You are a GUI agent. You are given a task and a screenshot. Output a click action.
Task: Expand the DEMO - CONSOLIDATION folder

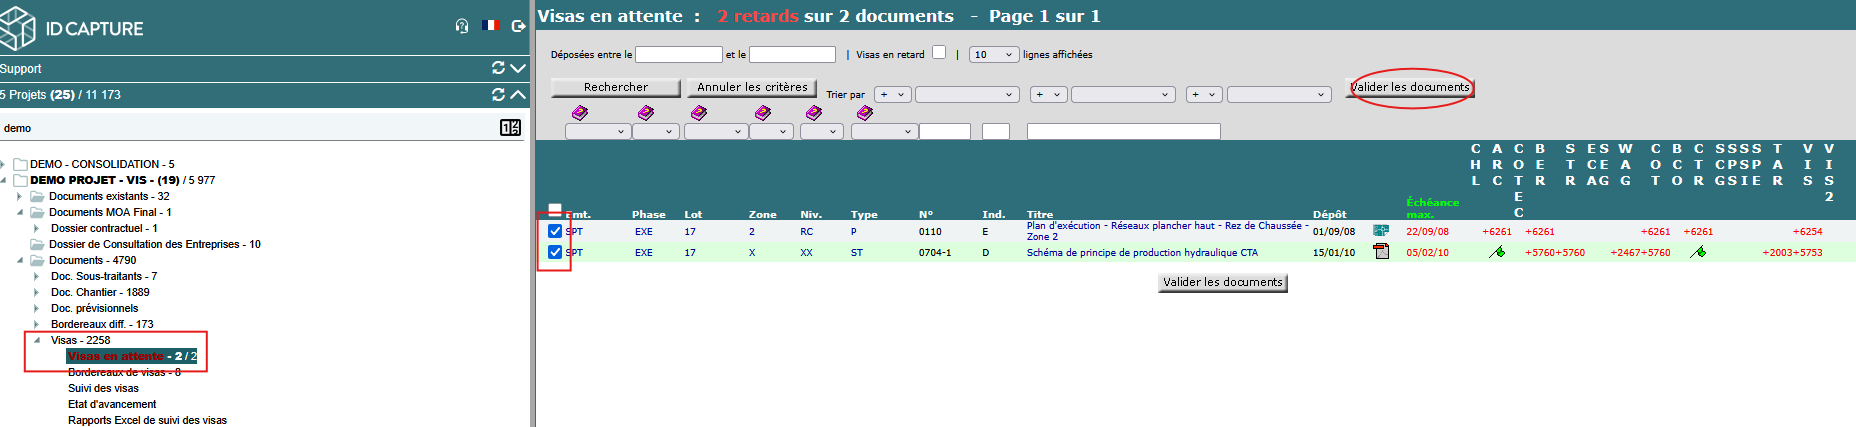point(6,164)
